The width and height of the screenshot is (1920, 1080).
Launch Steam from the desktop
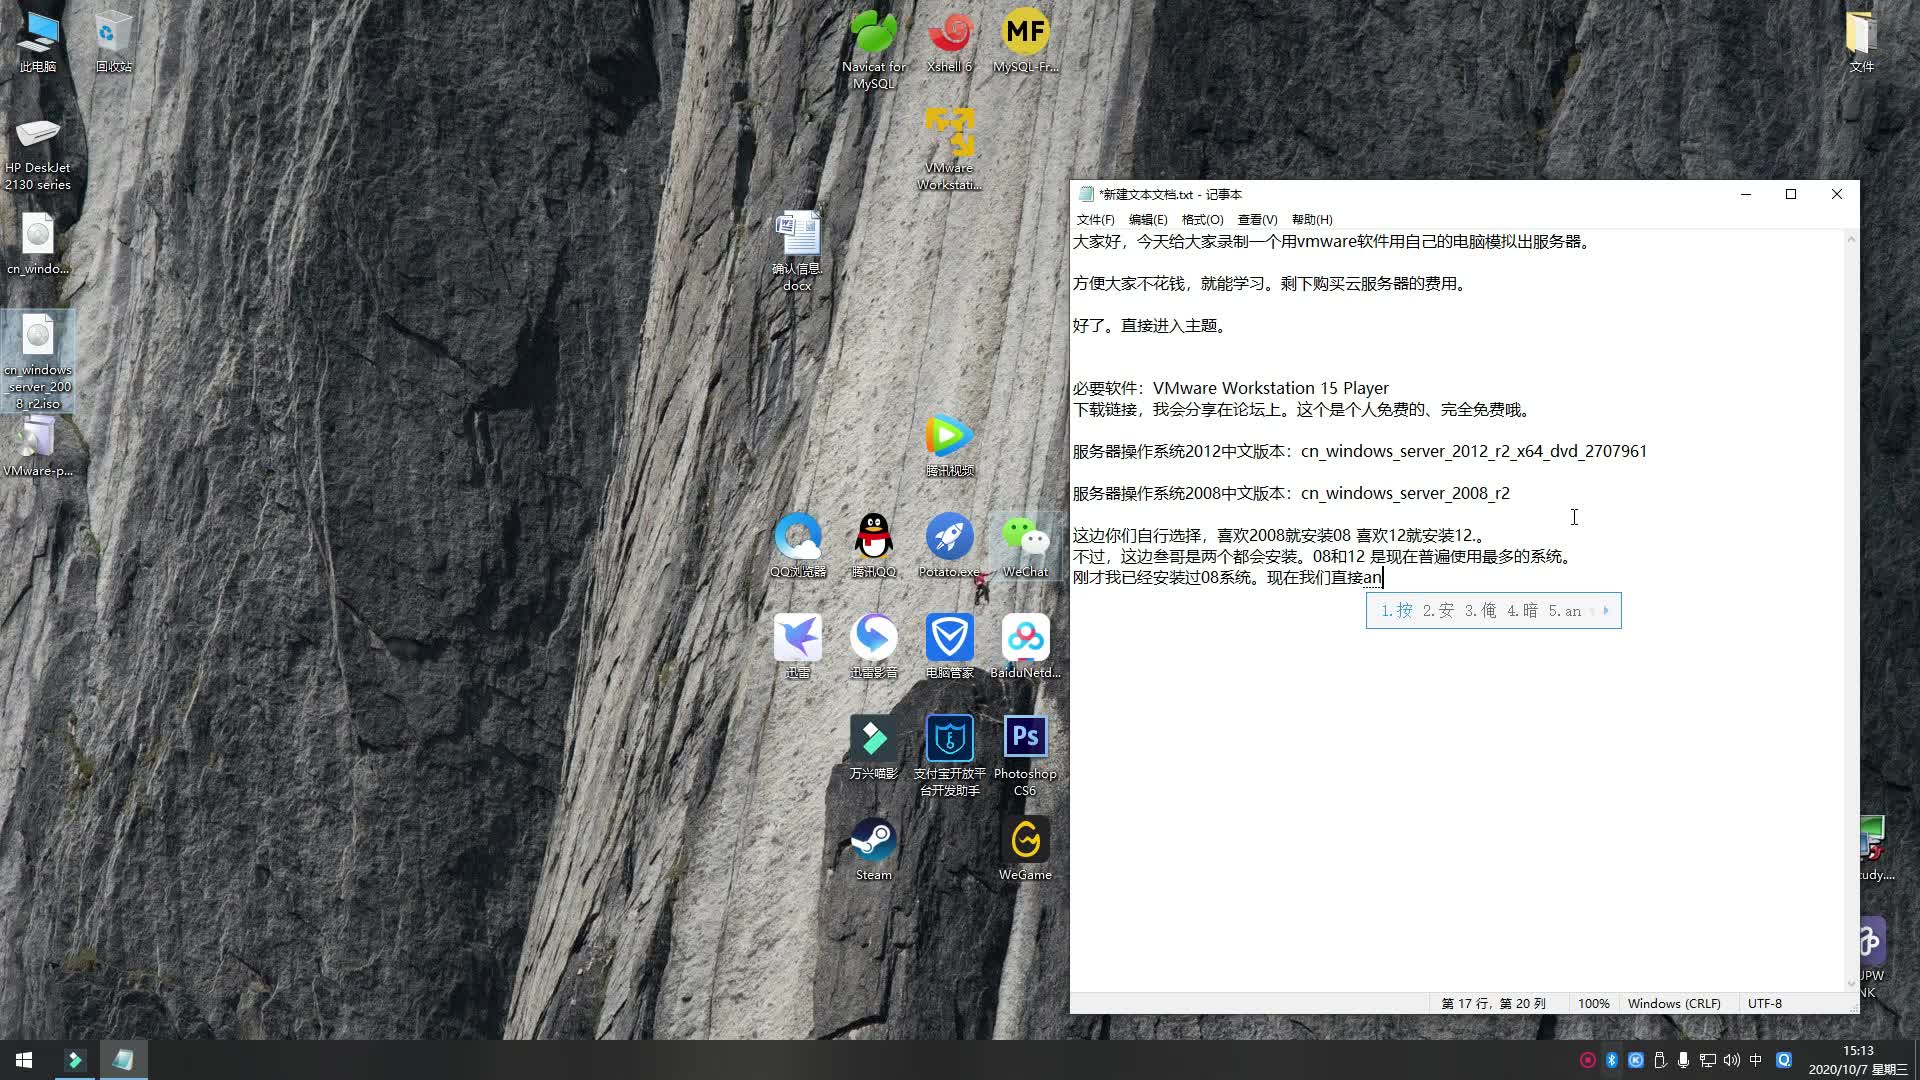(873, 841)
